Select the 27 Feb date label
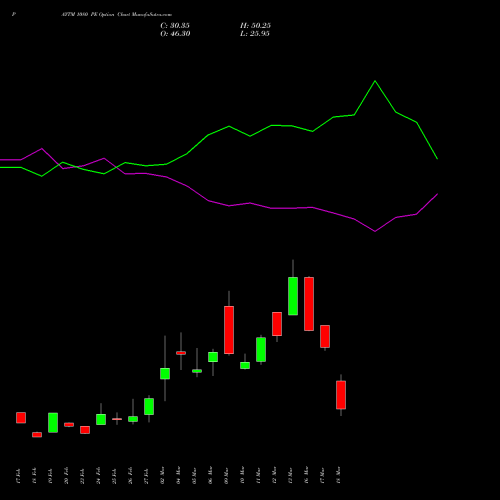This screenshot has height=500, width=500. [x=146, y=476]
